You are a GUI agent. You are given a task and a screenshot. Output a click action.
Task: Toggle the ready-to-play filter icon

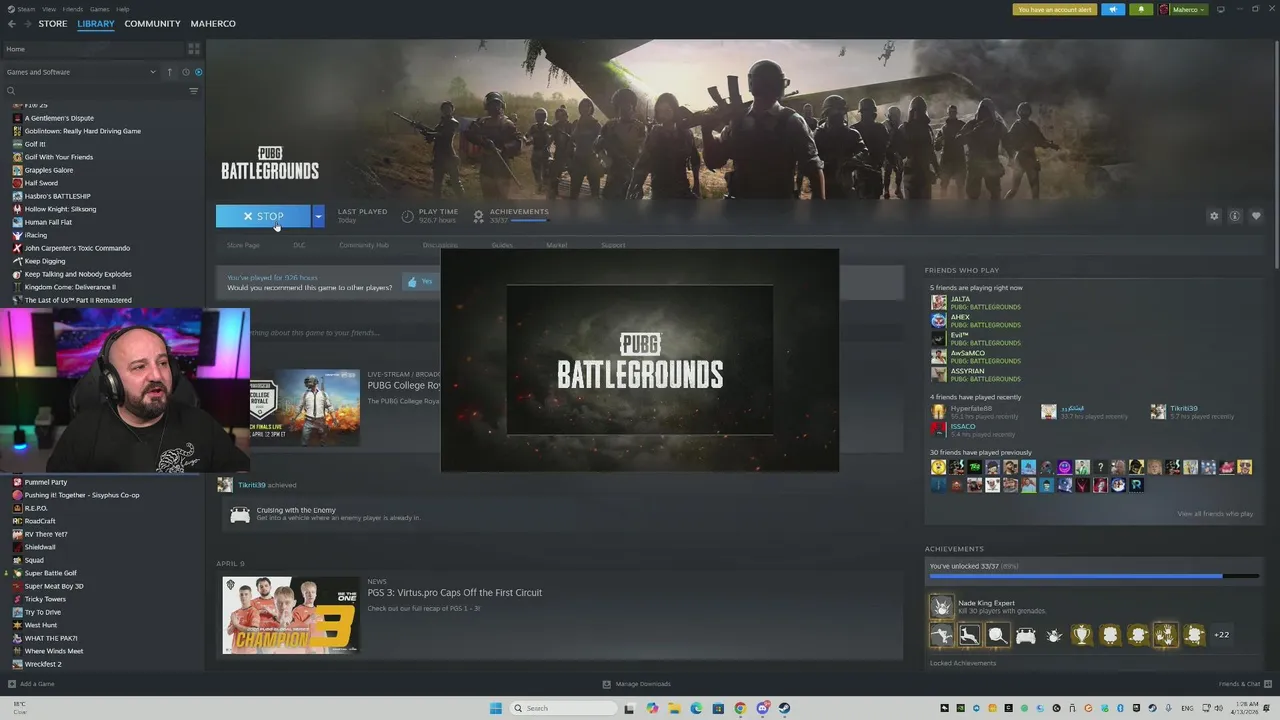[198, 72]
